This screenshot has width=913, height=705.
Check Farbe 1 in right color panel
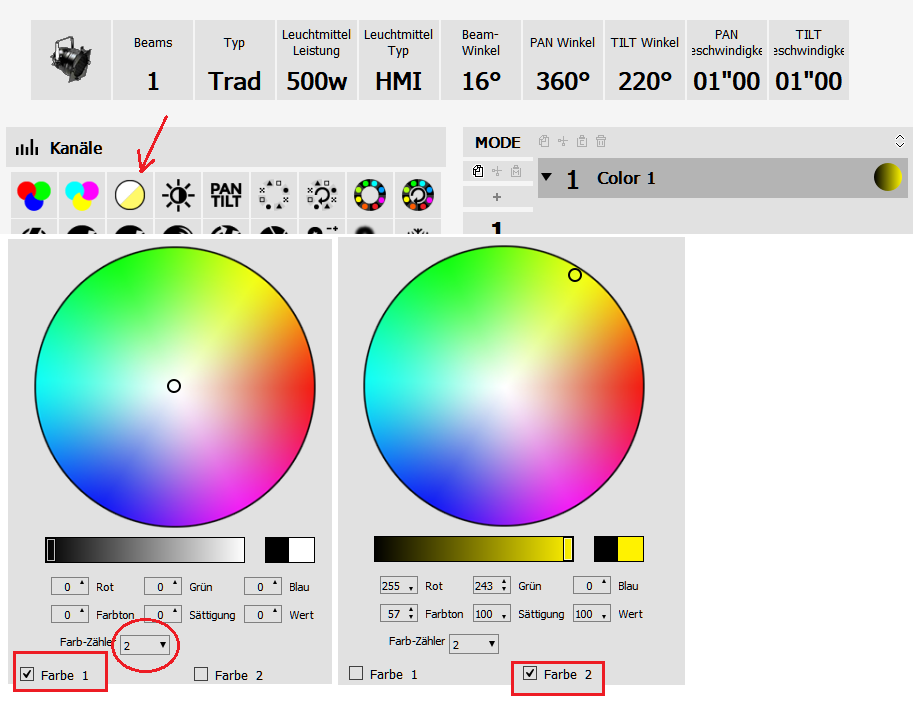356,674
